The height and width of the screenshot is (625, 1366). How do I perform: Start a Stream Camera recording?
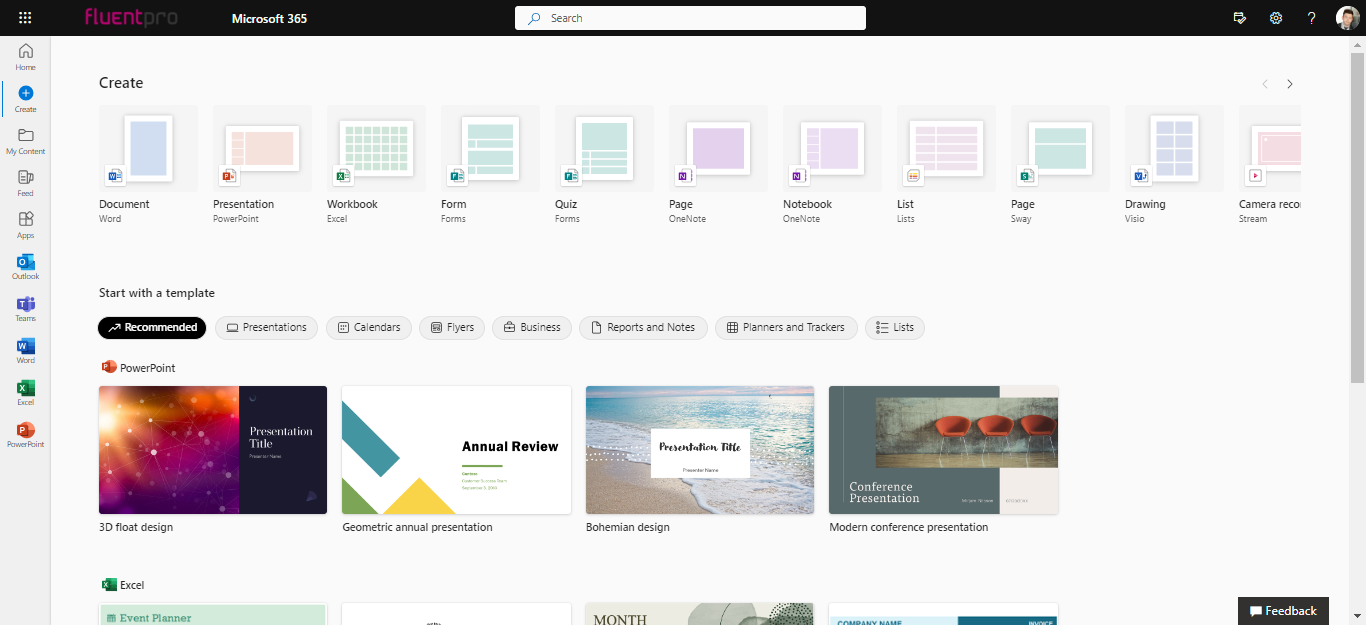click(x=1270, y=165)
